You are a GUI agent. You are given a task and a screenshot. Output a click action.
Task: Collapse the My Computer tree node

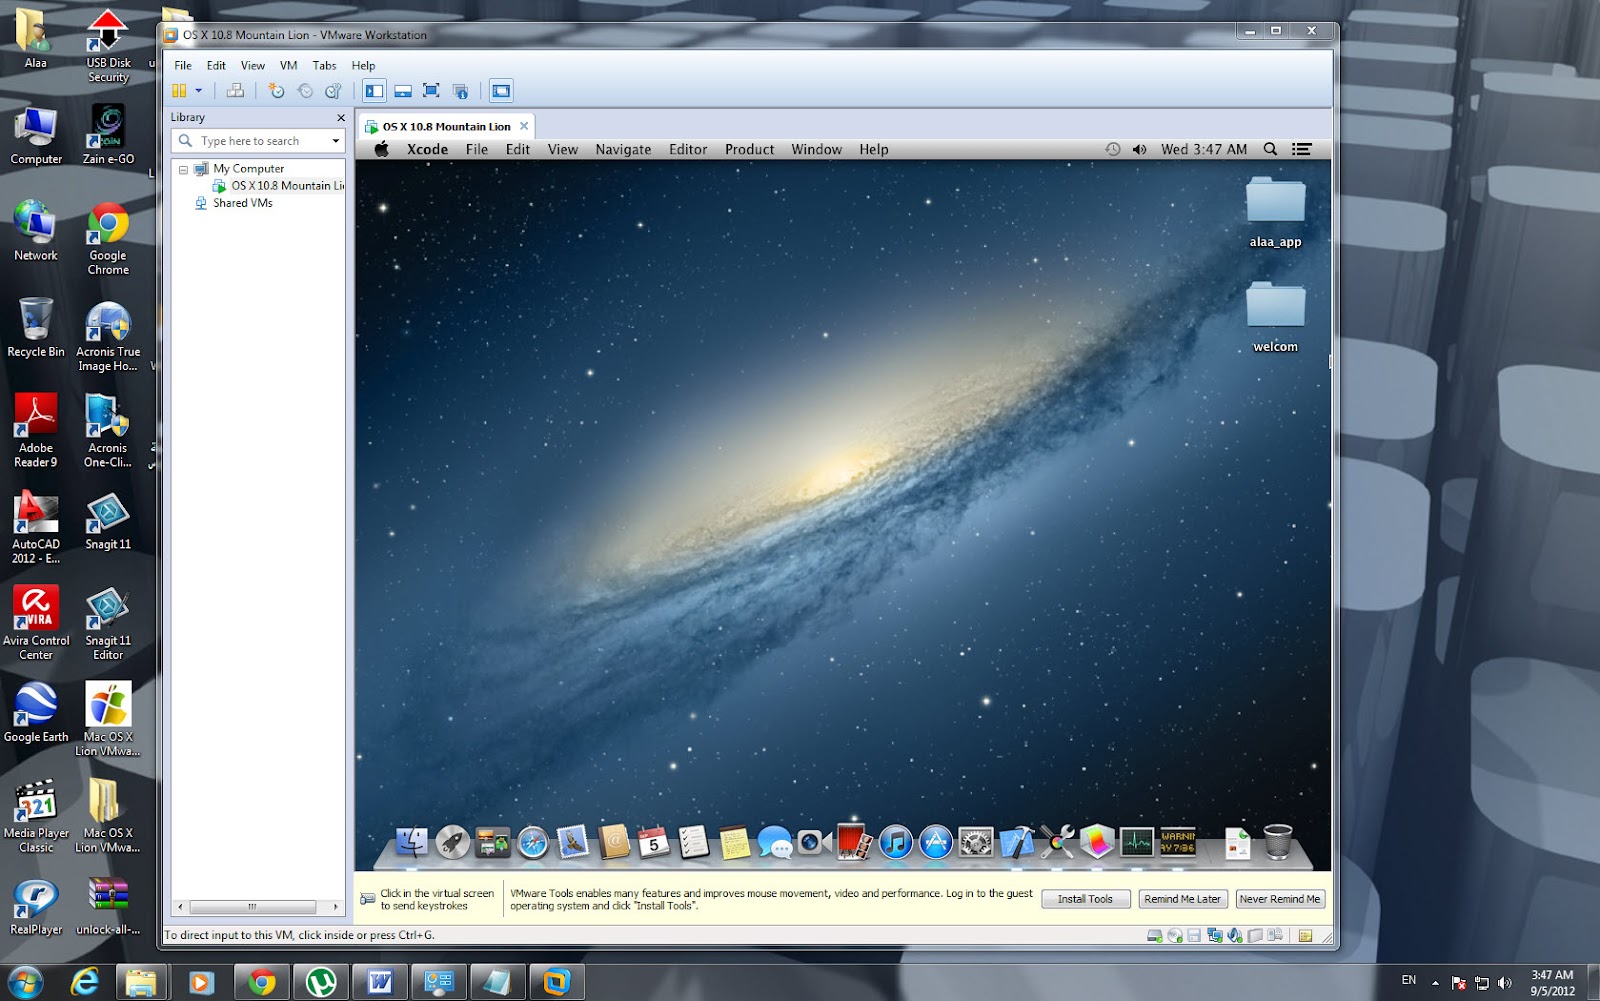pos(183,170)
